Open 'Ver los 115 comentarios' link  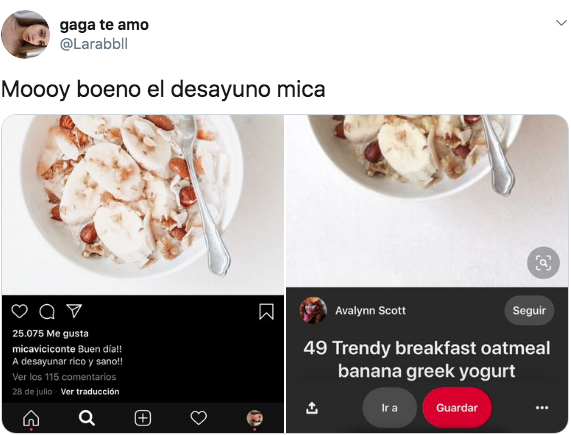64,377
